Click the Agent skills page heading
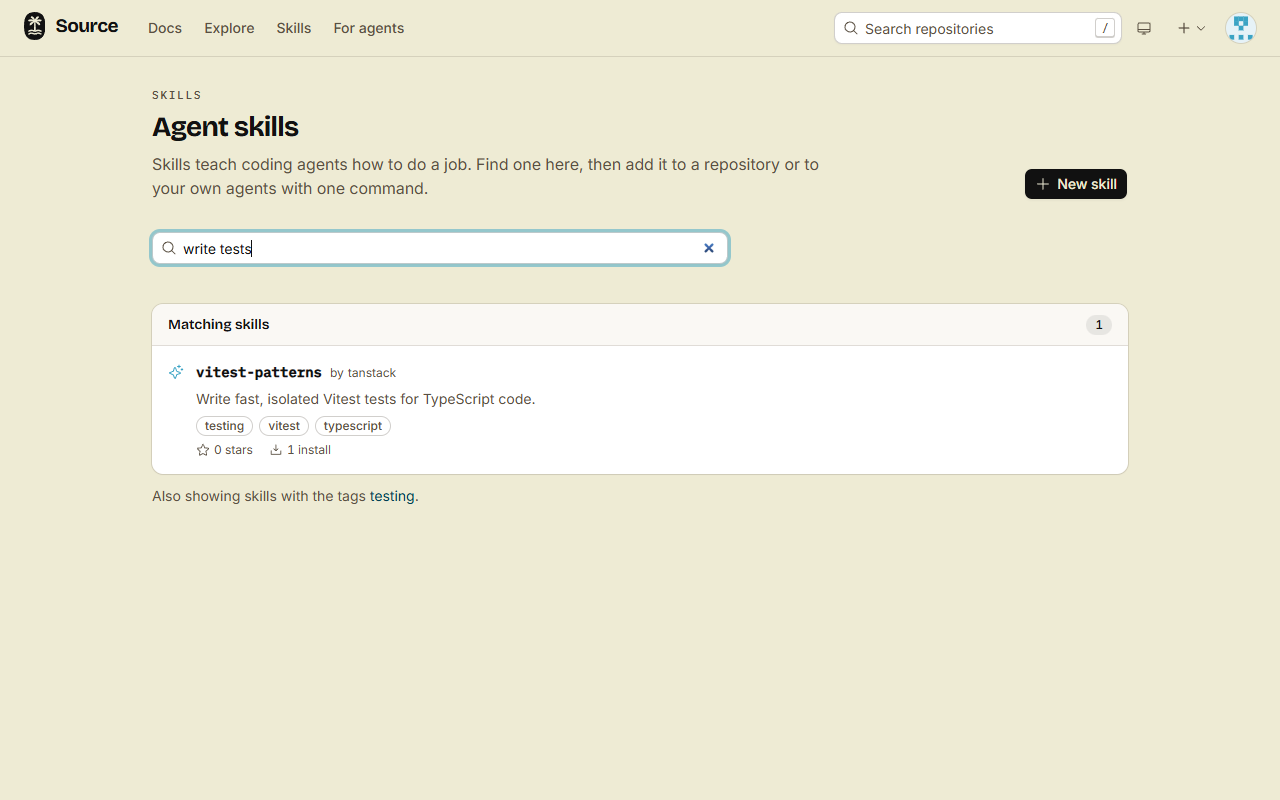 click(225, 127)
